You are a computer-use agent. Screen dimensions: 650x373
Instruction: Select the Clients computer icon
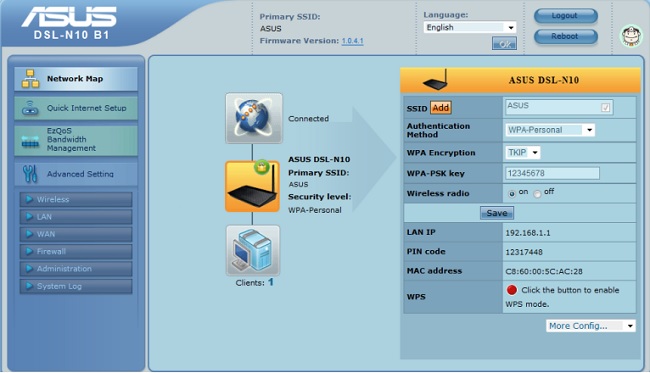252,251
